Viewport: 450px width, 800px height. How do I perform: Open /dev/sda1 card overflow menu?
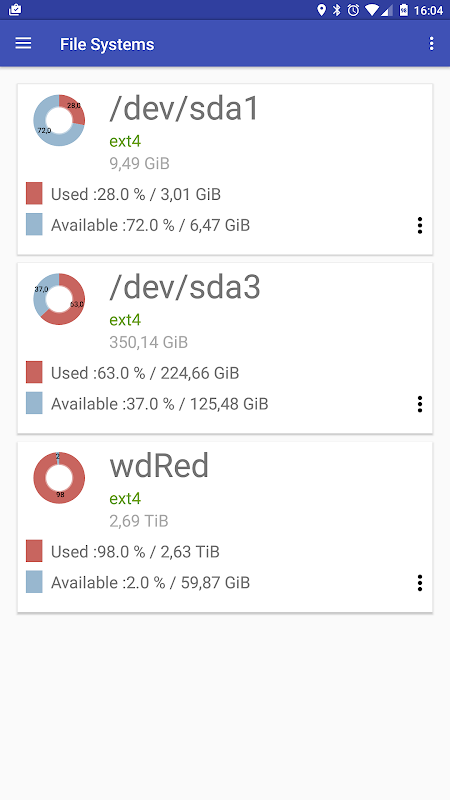coord(419,225)
